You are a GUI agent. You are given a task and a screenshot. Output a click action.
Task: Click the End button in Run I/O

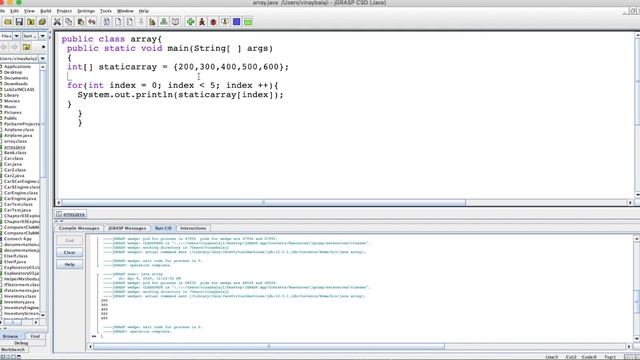pyautogui.click(x=69, y=240)
